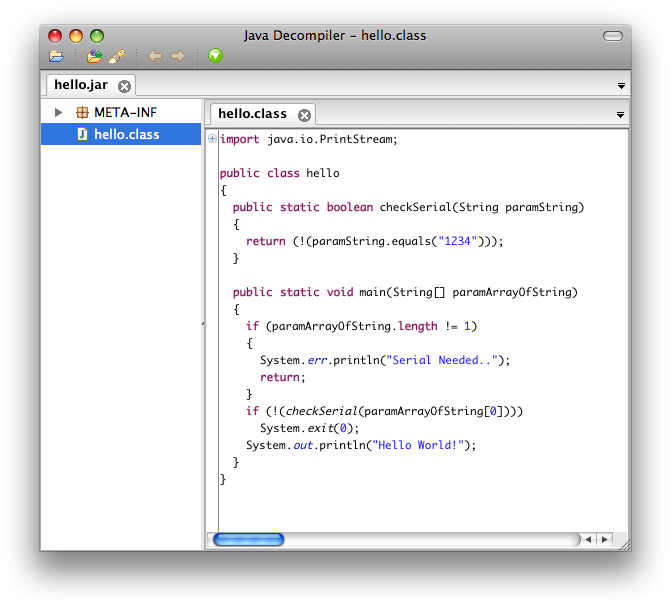Click the yellow minimize button
This screenshot has height=606, width=671.
coord(76,36)
